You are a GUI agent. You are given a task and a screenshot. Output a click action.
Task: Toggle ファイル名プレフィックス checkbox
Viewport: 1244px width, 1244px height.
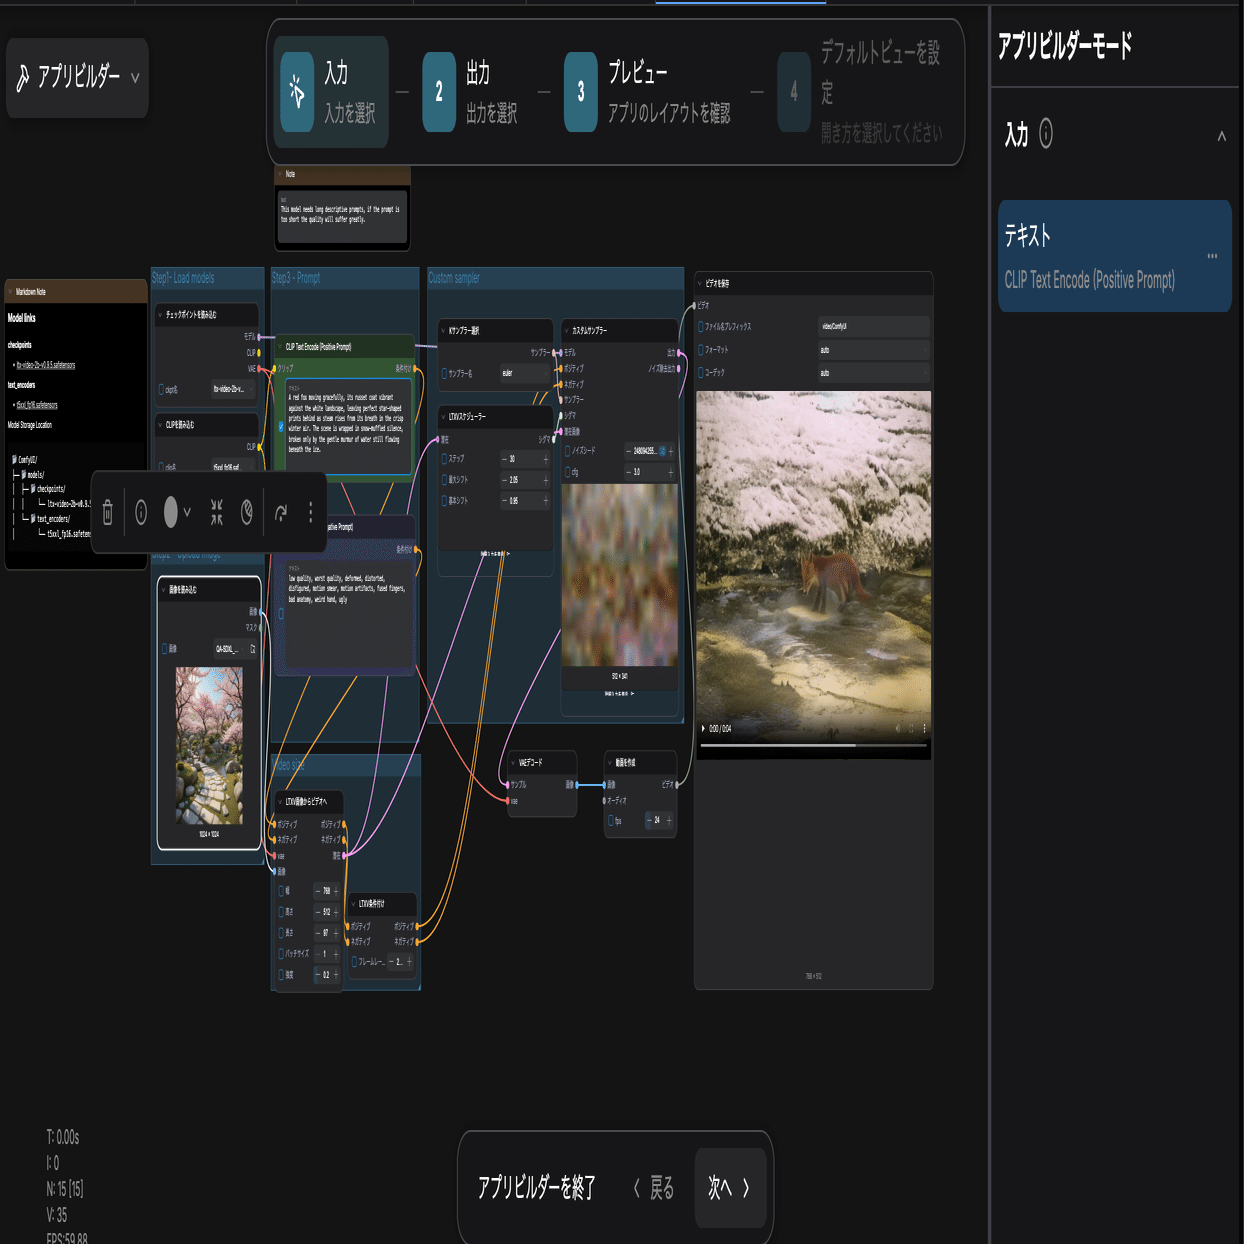[701, 327]
